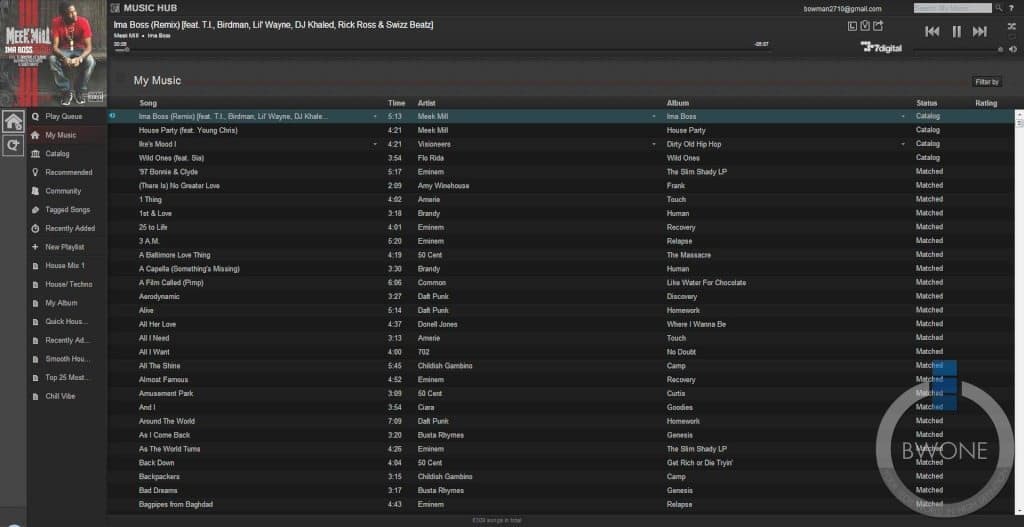This screenshot has width=1024, height=527.
Task: Click the search magnifier icon
Action: coord(999,8)
